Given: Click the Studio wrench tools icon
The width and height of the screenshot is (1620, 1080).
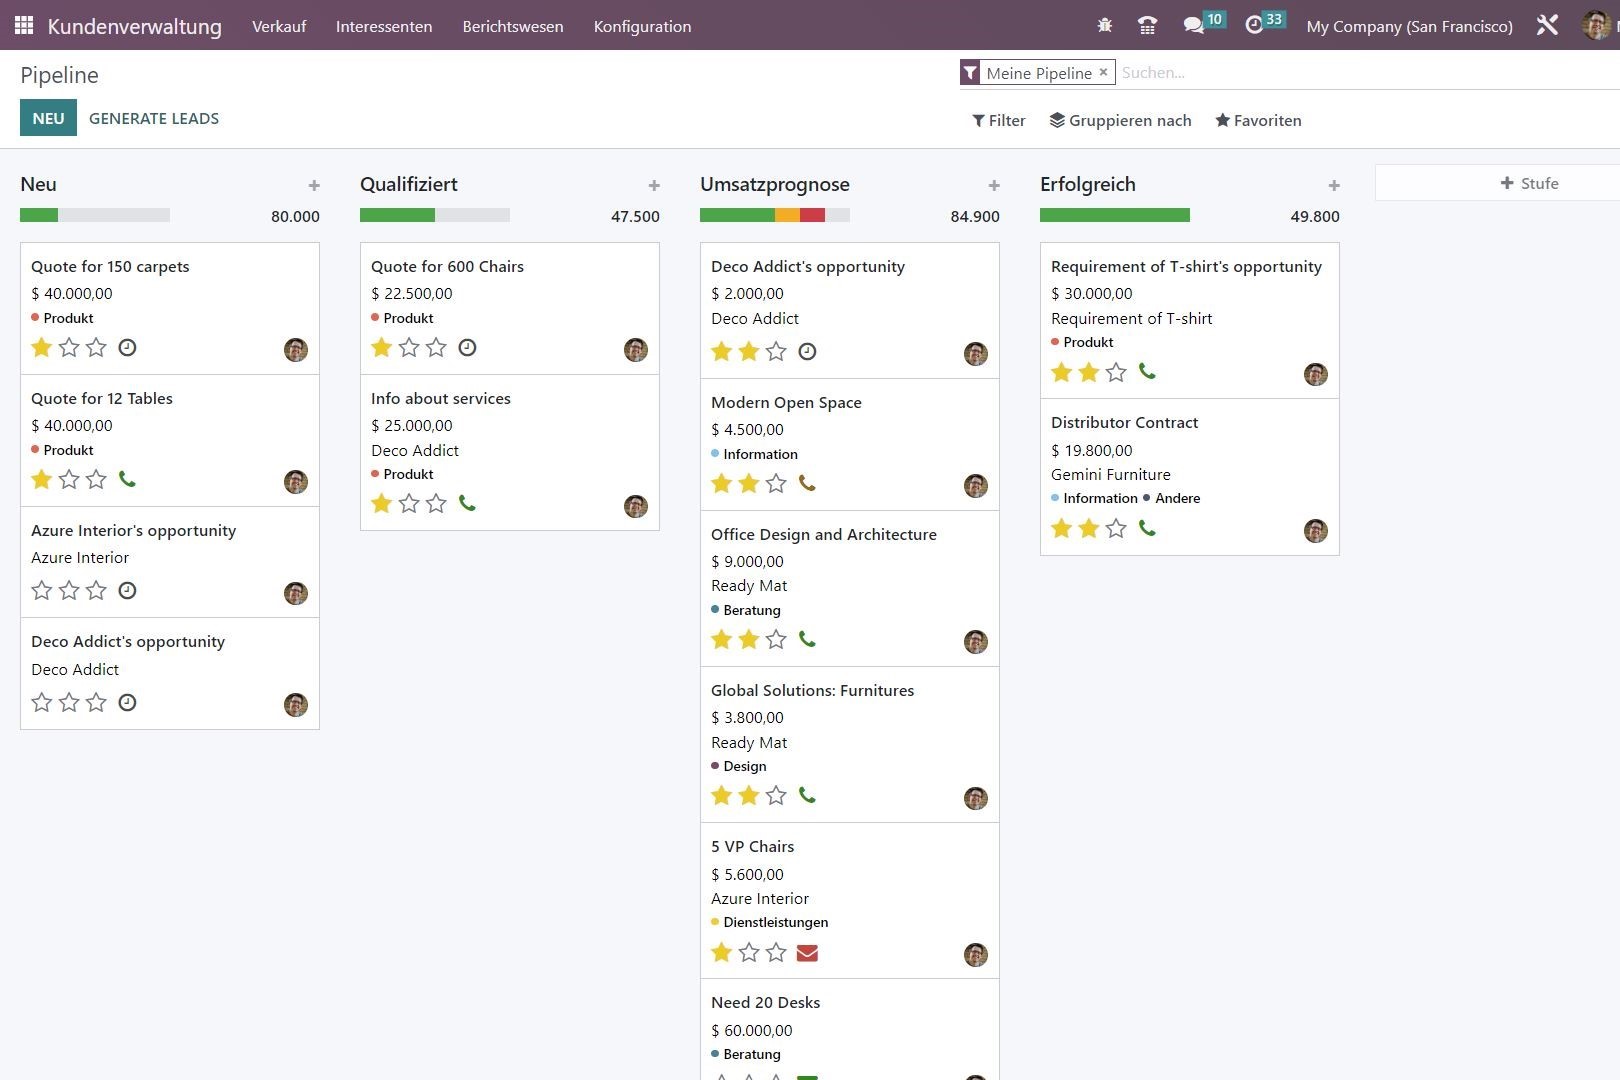Looking at the screenshot, I should [x=1547, y=26].
